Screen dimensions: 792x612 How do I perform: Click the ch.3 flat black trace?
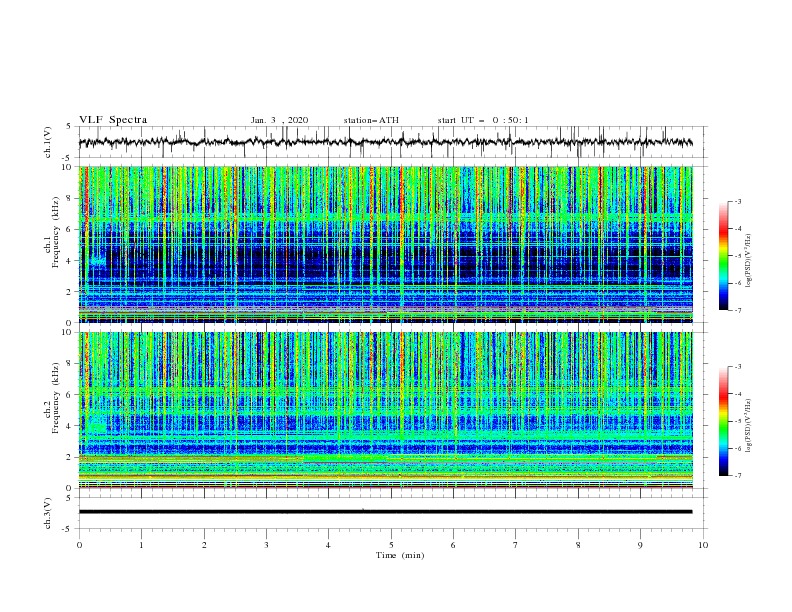[x=385, y=512]
